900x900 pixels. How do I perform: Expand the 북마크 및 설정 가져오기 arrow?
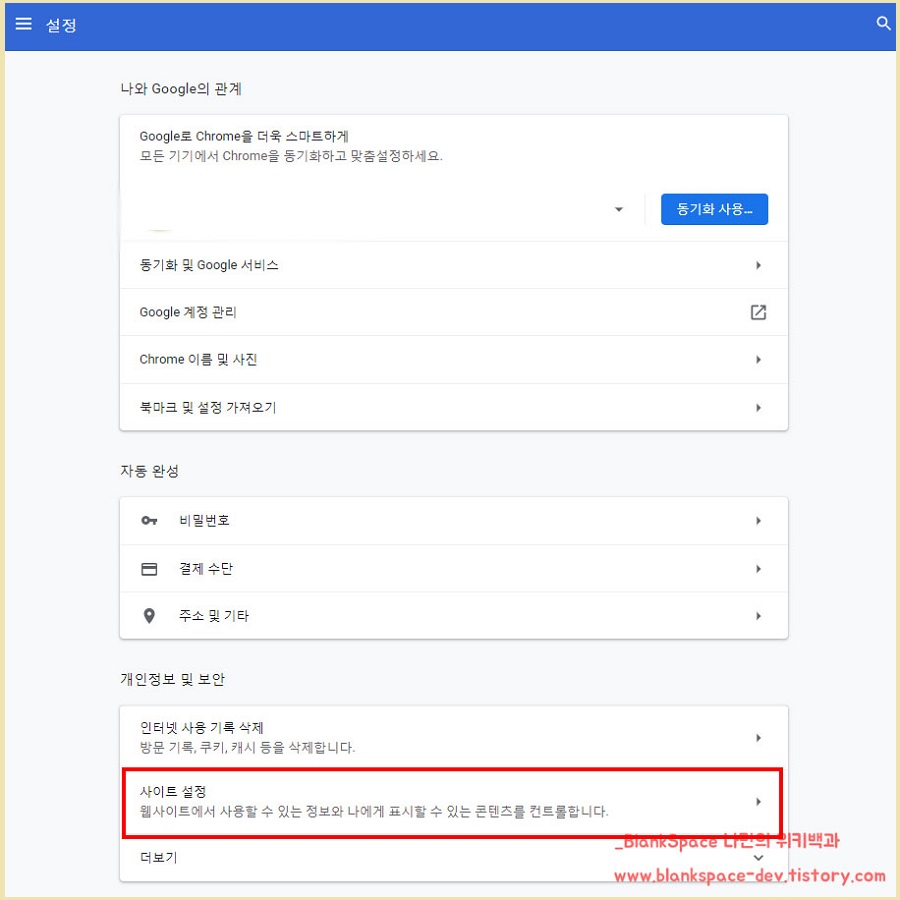tap(758, 408)
